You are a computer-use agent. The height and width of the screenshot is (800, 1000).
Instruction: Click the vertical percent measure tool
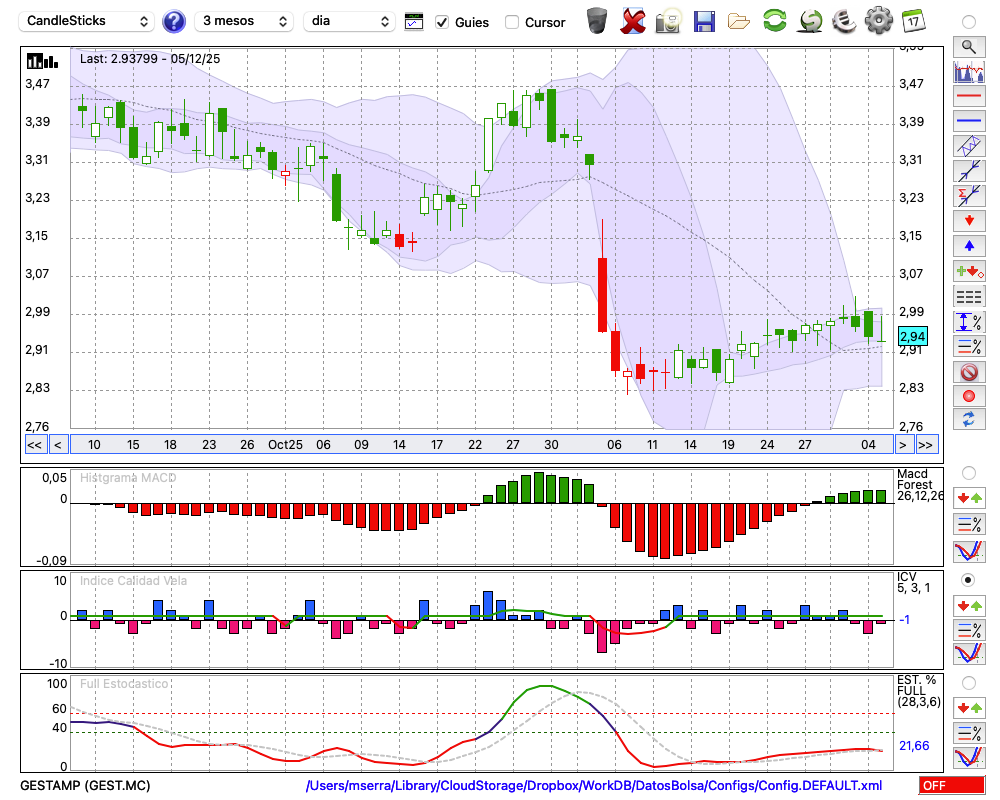click(x=969, y=321)
